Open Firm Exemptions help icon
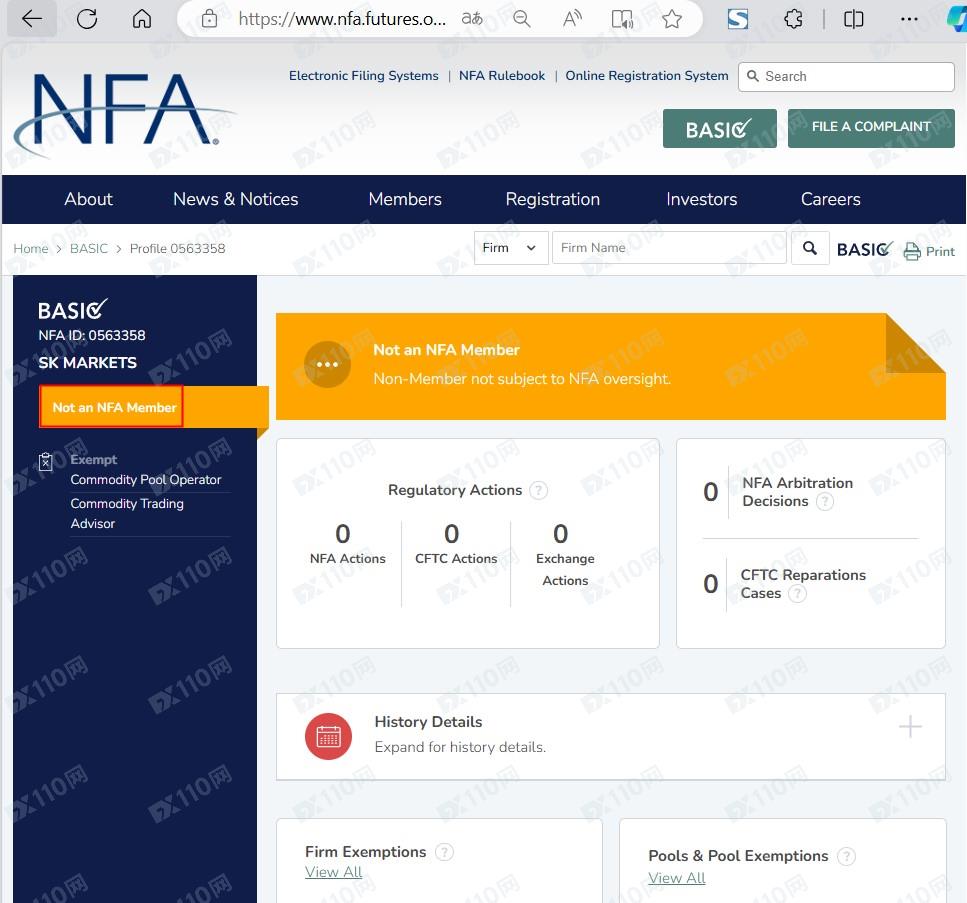 pyautogui.click(x=444, y=852)
